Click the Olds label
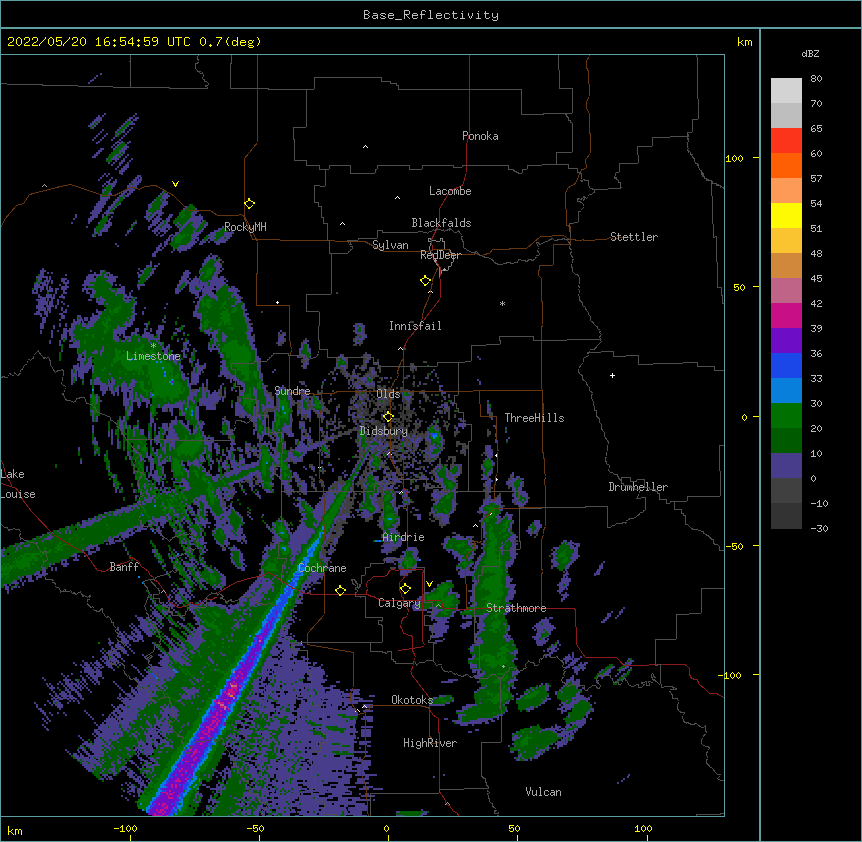This screenshot has height=842, width=862. 388,394
